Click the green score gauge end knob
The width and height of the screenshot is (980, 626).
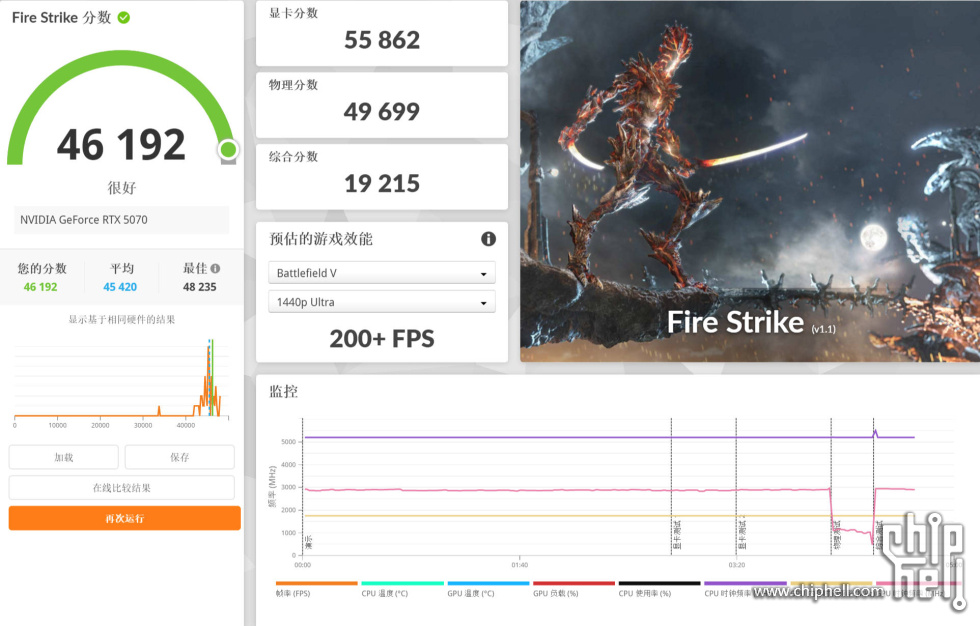point(228,149)
